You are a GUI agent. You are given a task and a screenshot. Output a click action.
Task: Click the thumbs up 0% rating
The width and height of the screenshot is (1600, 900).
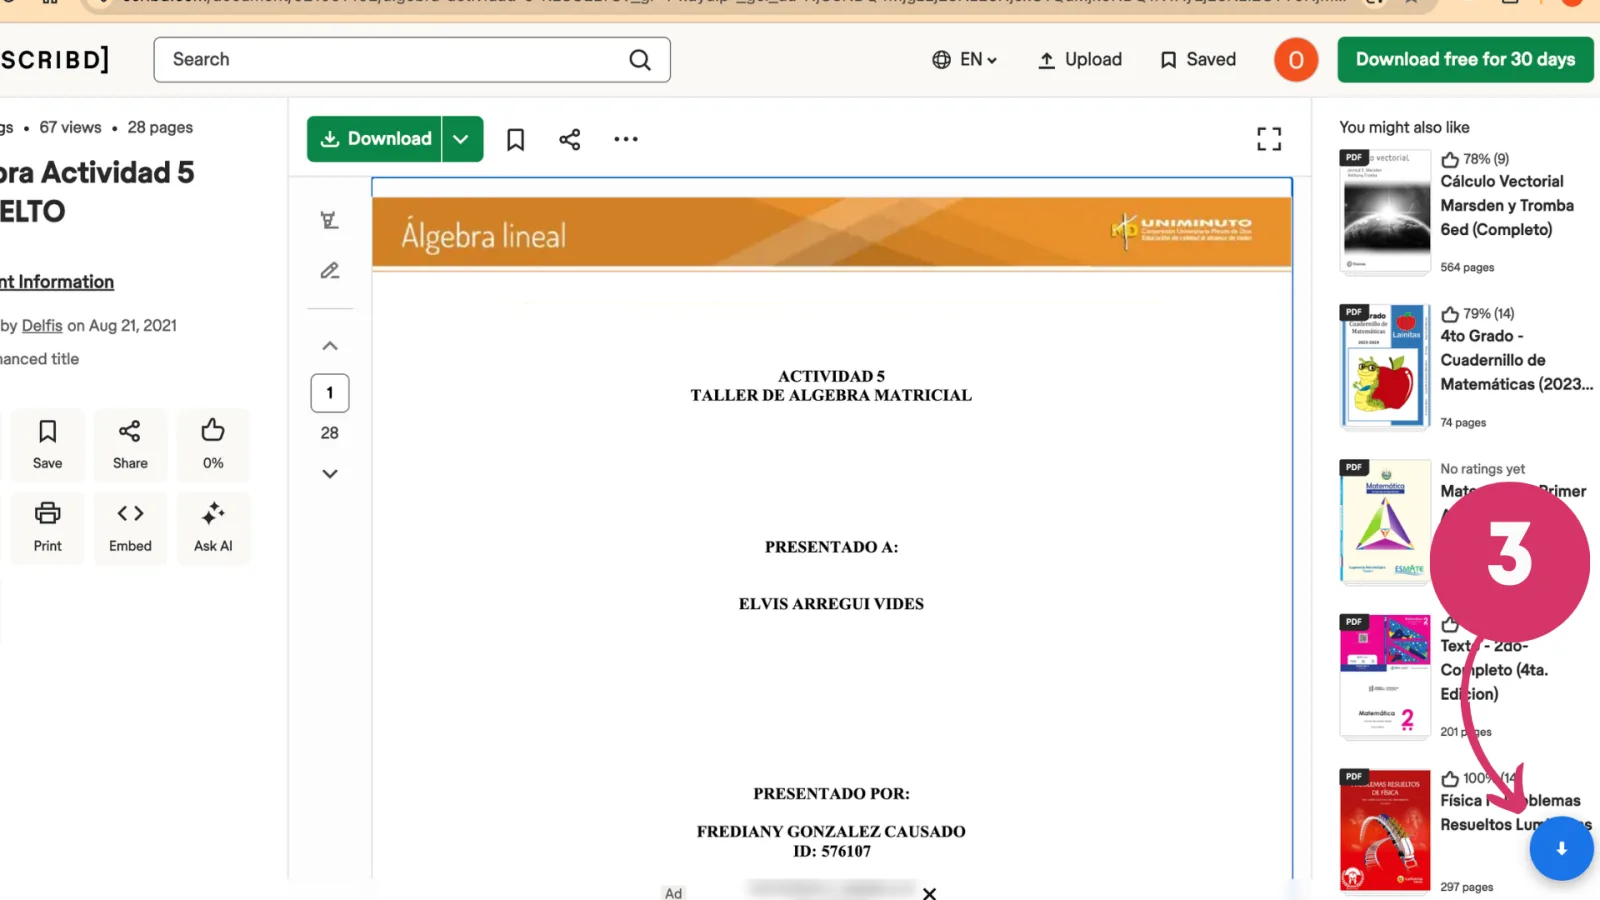[x=213, y=445]
